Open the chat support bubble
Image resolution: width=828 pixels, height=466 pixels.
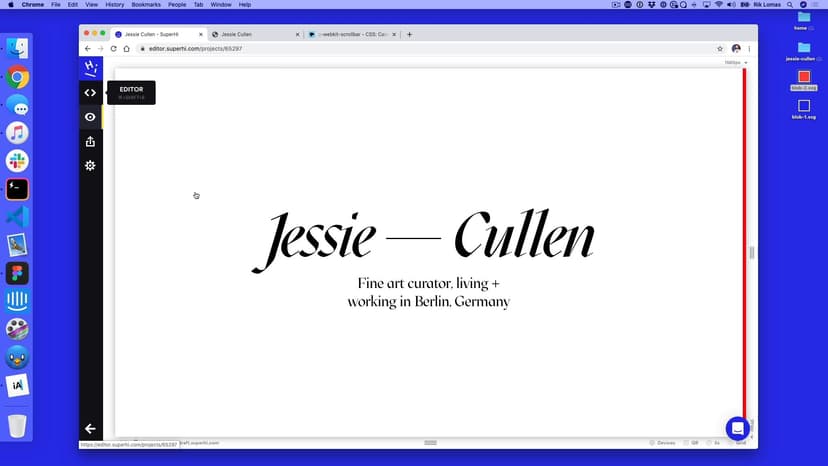coord(737,428)
